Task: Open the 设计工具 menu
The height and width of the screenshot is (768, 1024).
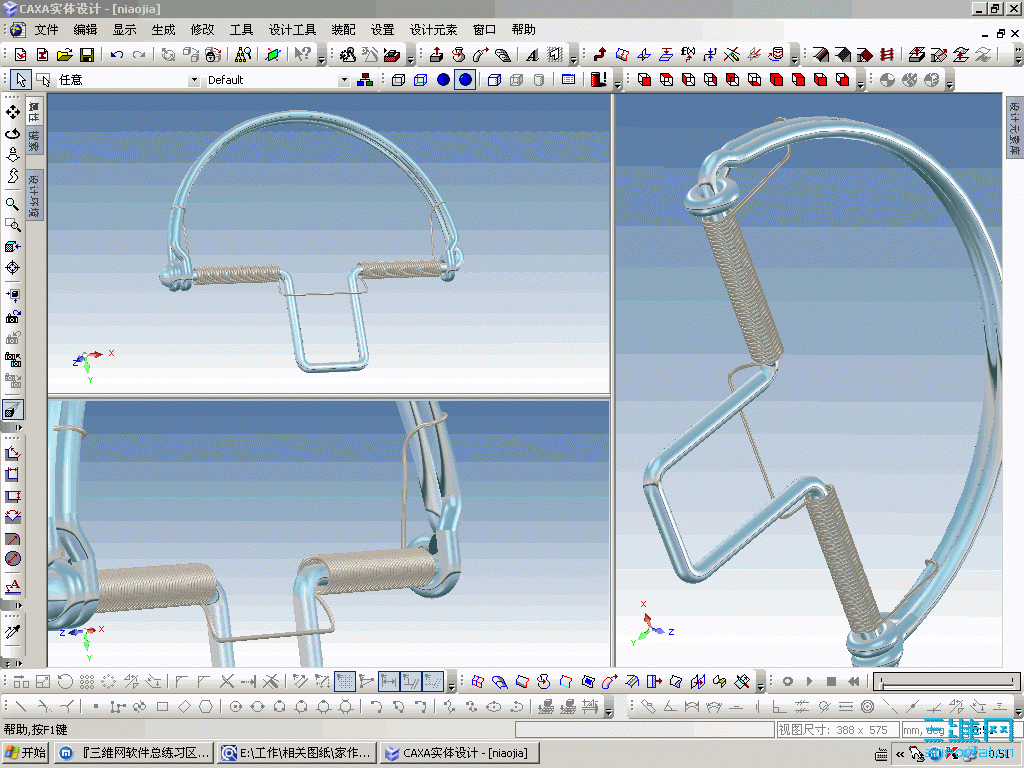Action: (x=293, y=30)
